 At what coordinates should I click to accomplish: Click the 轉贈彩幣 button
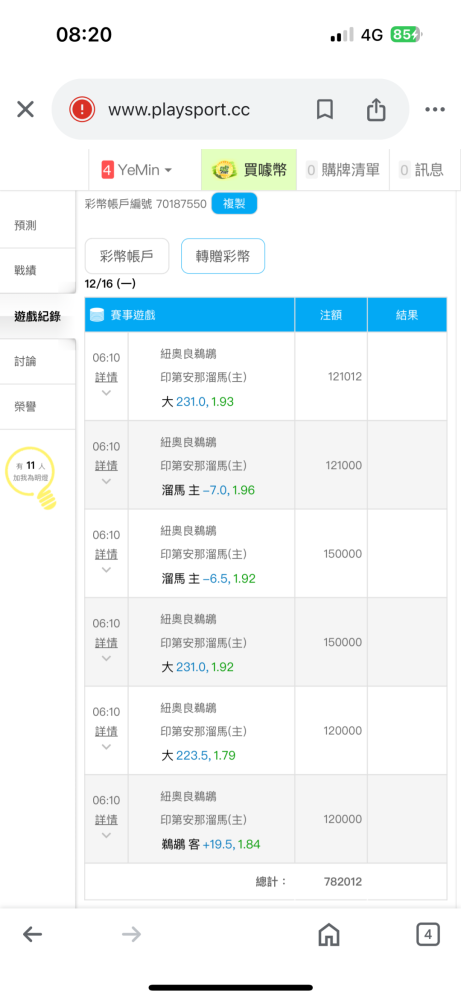click(223, 256)
